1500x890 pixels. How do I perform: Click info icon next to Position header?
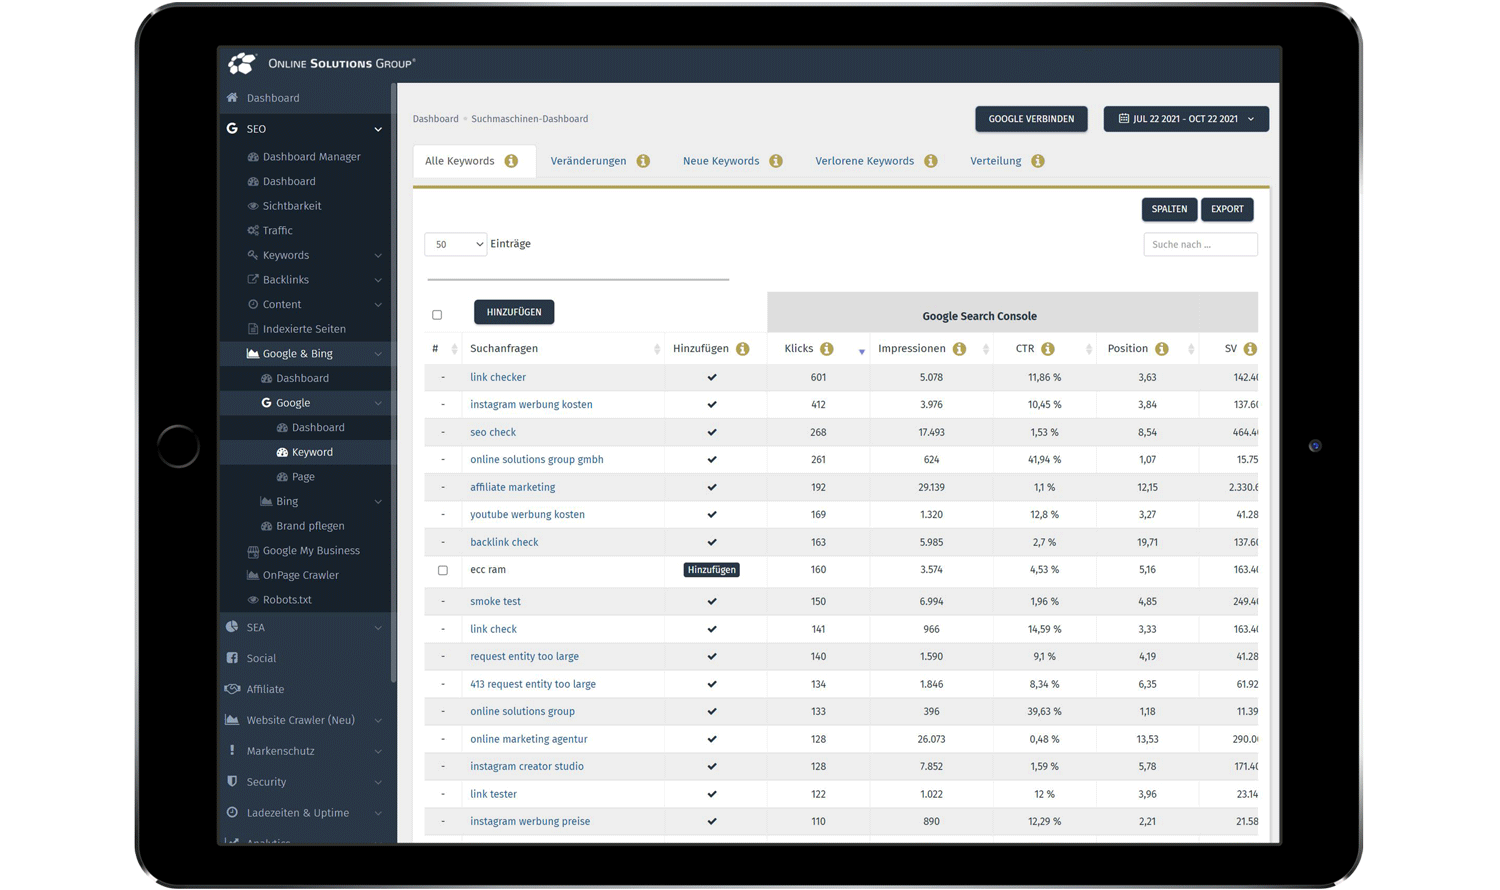tap(1162, 349)
